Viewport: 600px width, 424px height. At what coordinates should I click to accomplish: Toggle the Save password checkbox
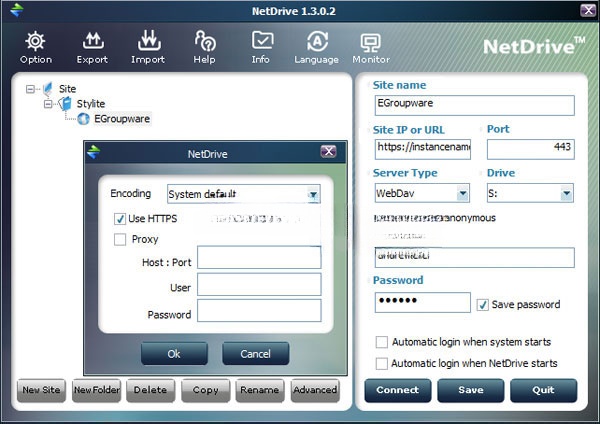[x=482, y=305]
